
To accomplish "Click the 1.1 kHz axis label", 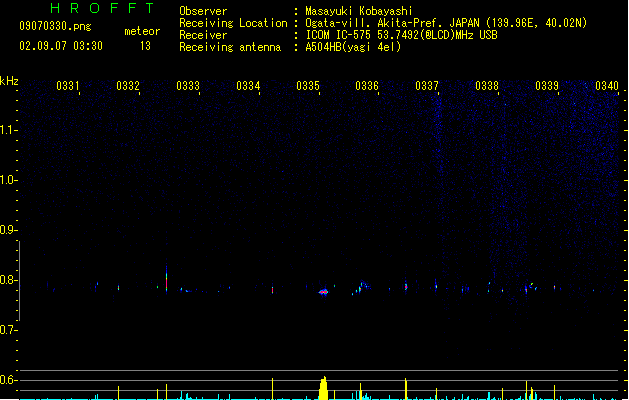I will (x=8, y=130).
